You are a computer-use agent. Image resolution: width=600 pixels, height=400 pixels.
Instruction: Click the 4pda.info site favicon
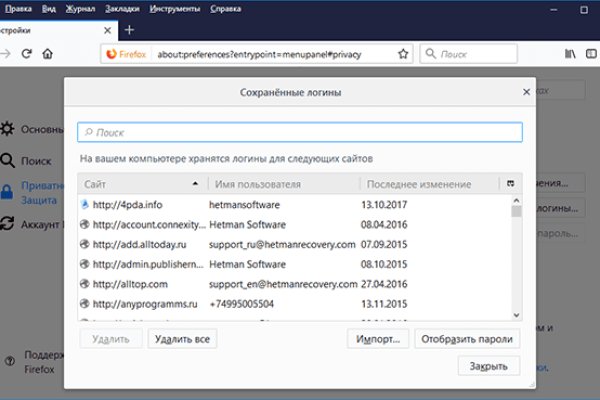[x=85, y=203]
